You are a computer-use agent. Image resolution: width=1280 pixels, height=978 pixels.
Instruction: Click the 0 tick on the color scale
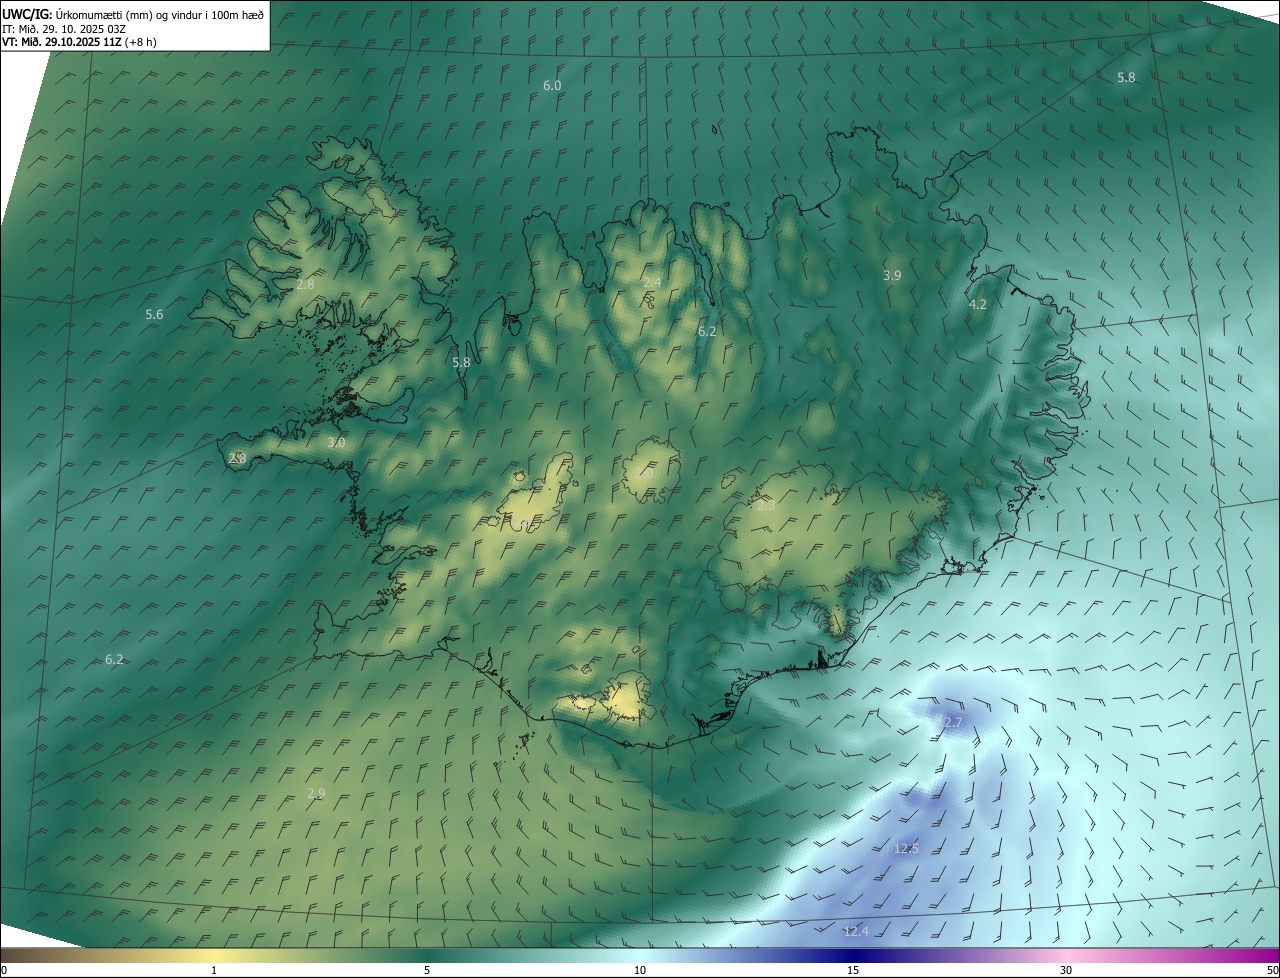[4, 970]
